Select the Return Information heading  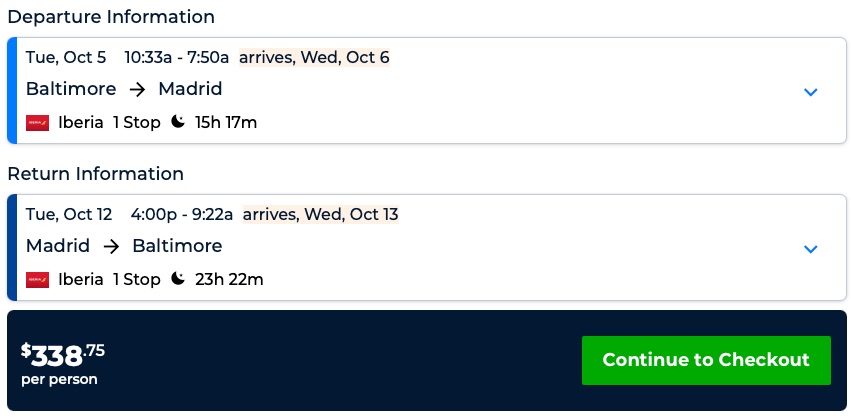(95, 174)
